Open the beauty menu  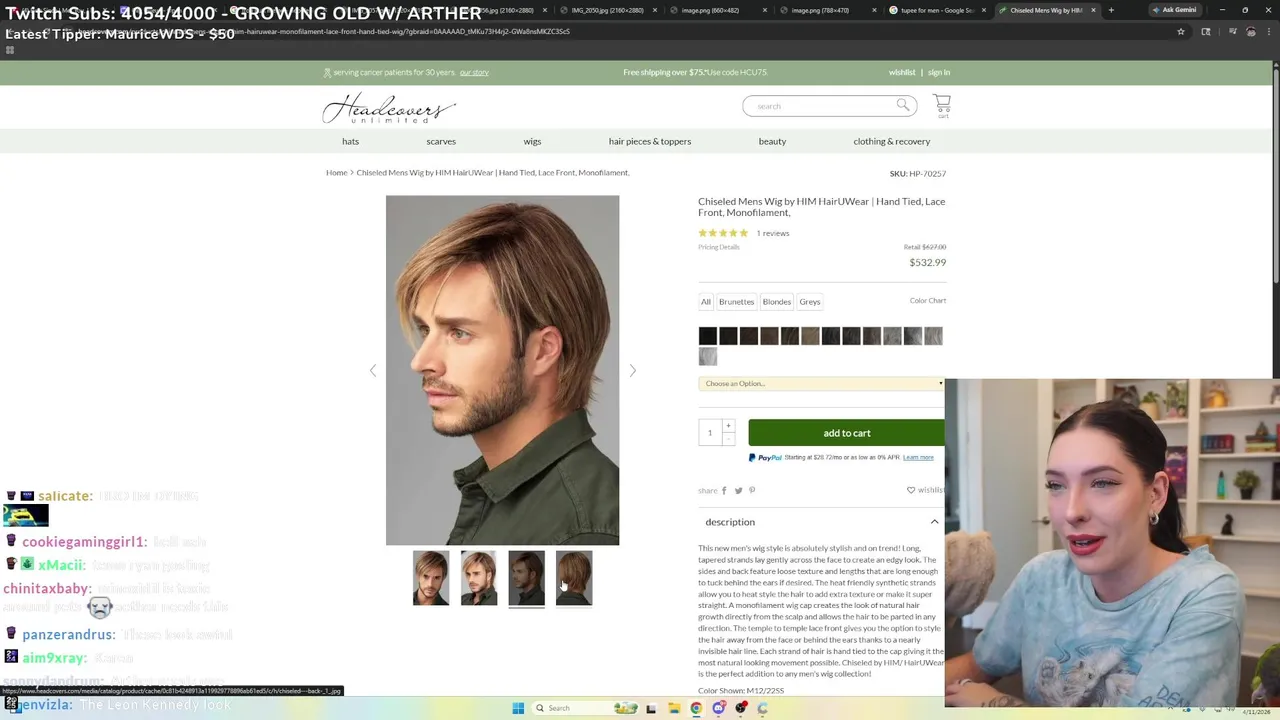click(772, 141)
